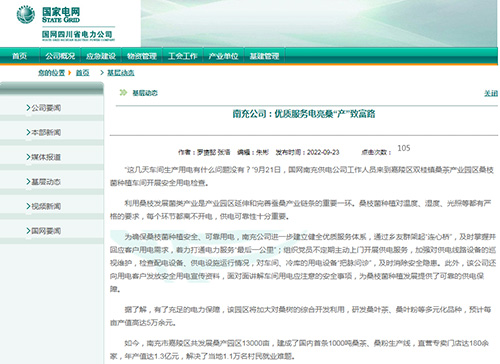Click the author text 罗唐懿 张语
500x364 pixels.
(x=213, y=152)
